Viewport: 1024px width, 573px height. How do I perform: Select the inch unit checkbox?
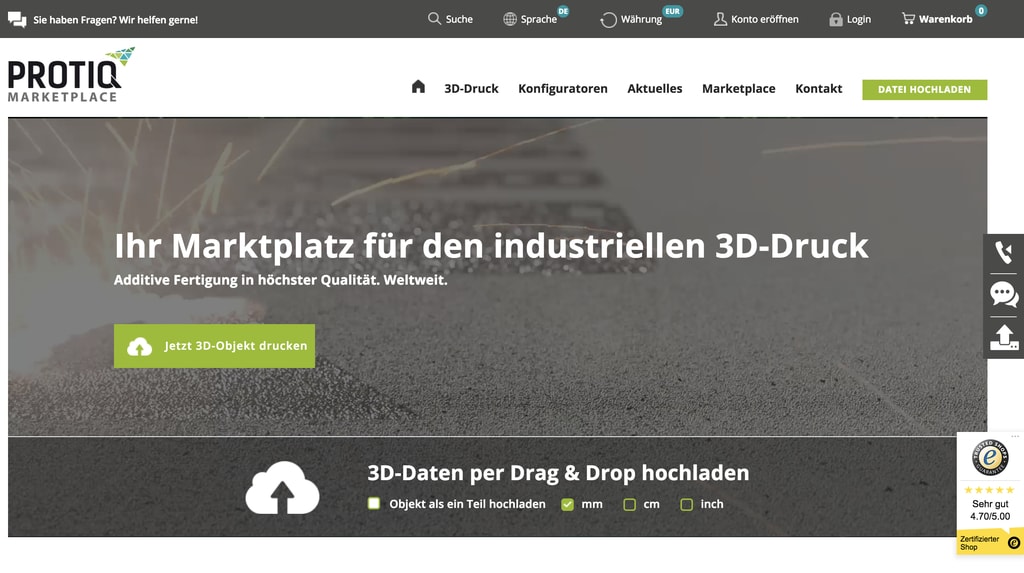coord(686,504)
